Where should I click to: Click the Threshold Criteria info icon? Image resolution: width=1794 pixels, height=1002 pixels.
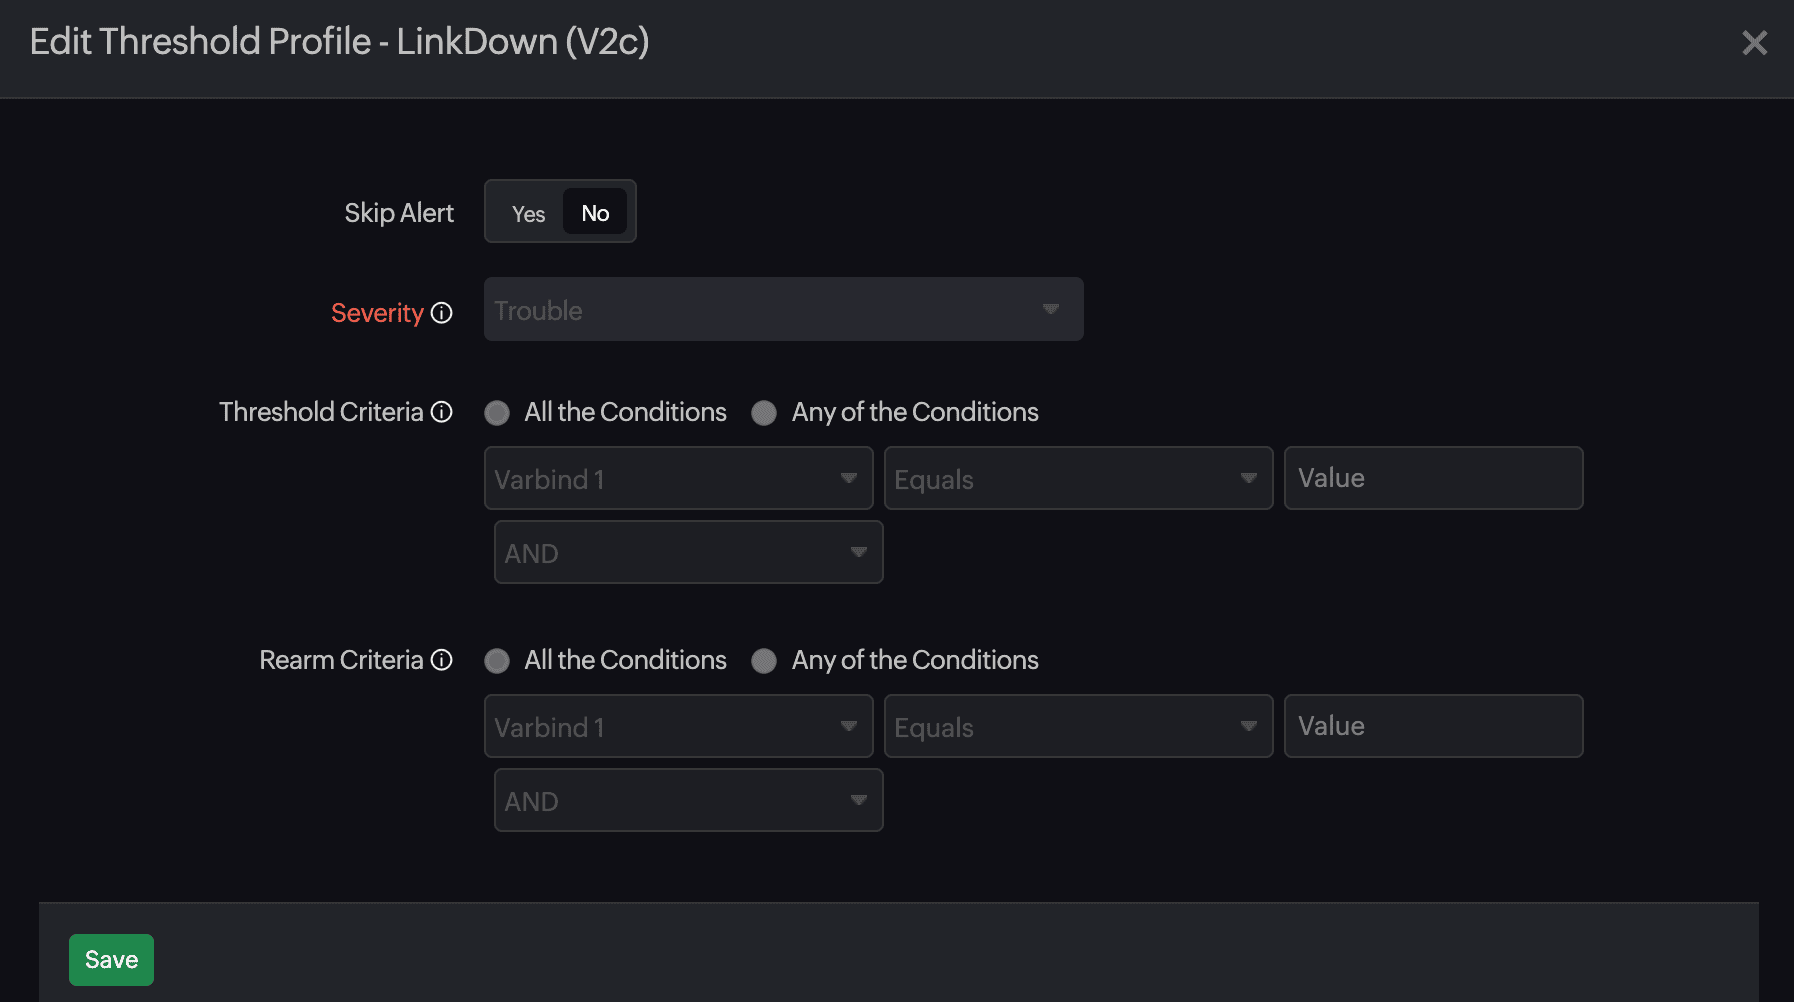pos(442,412)
